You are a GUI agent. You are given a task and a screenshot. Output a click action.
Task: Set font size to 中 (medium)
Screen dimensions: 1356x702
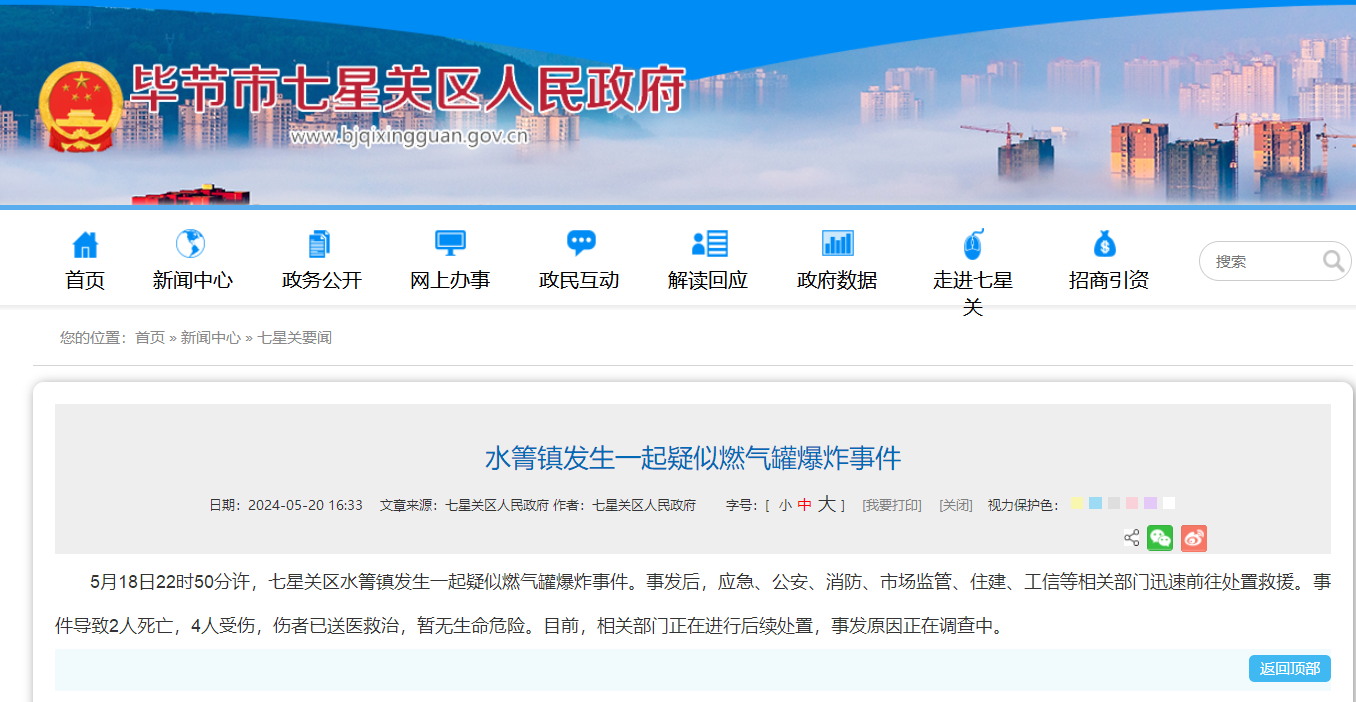click(804, 505)
